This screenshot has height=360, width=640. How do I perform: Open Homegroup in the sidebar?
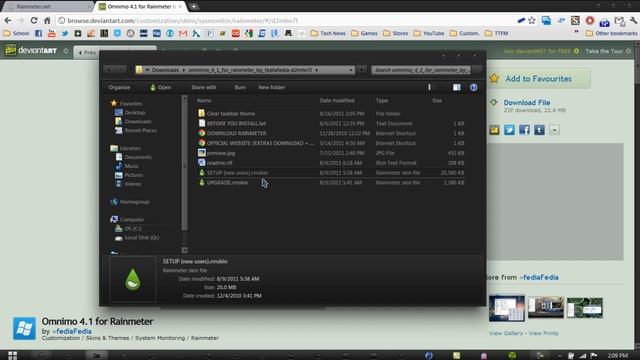tap(134, 202)
